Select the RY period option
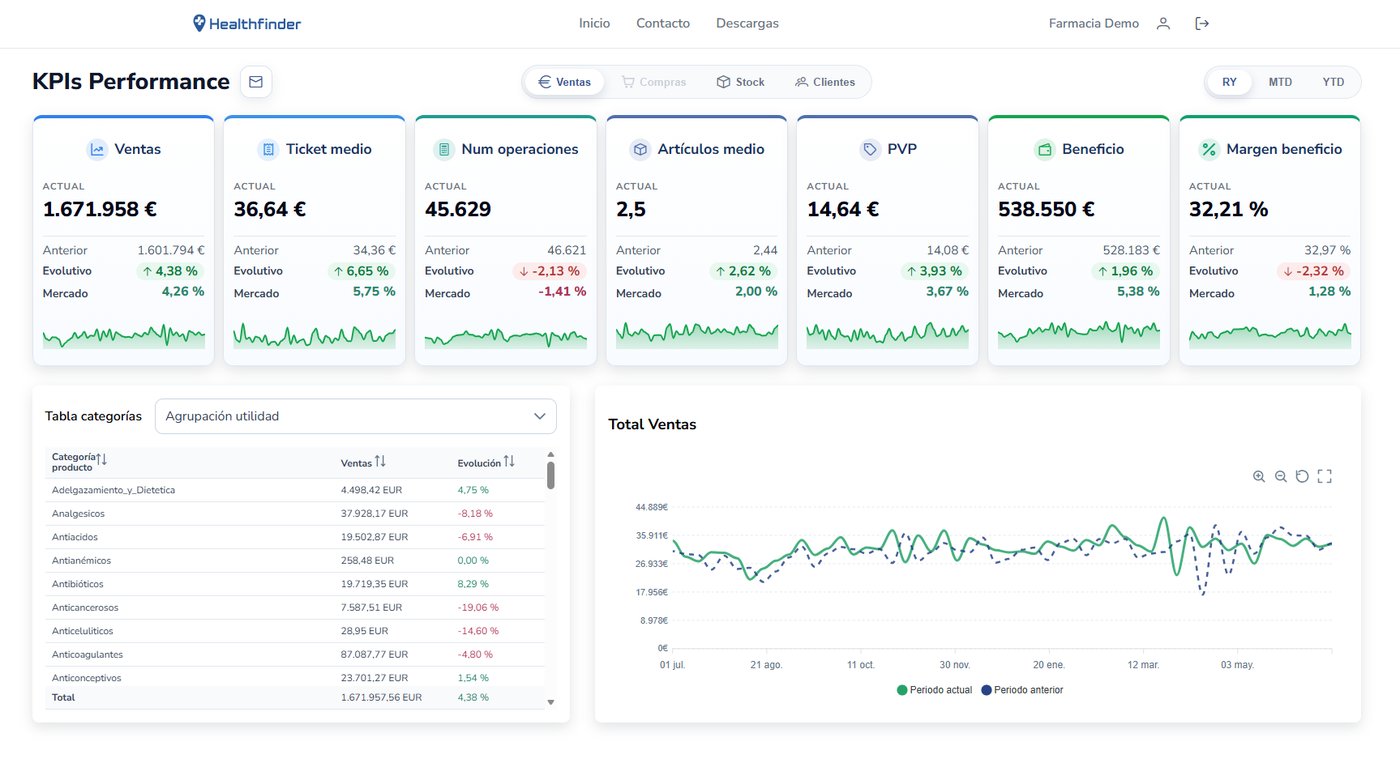The width and height of the screenshot is (1400, 763). [x=1229, y=82]
